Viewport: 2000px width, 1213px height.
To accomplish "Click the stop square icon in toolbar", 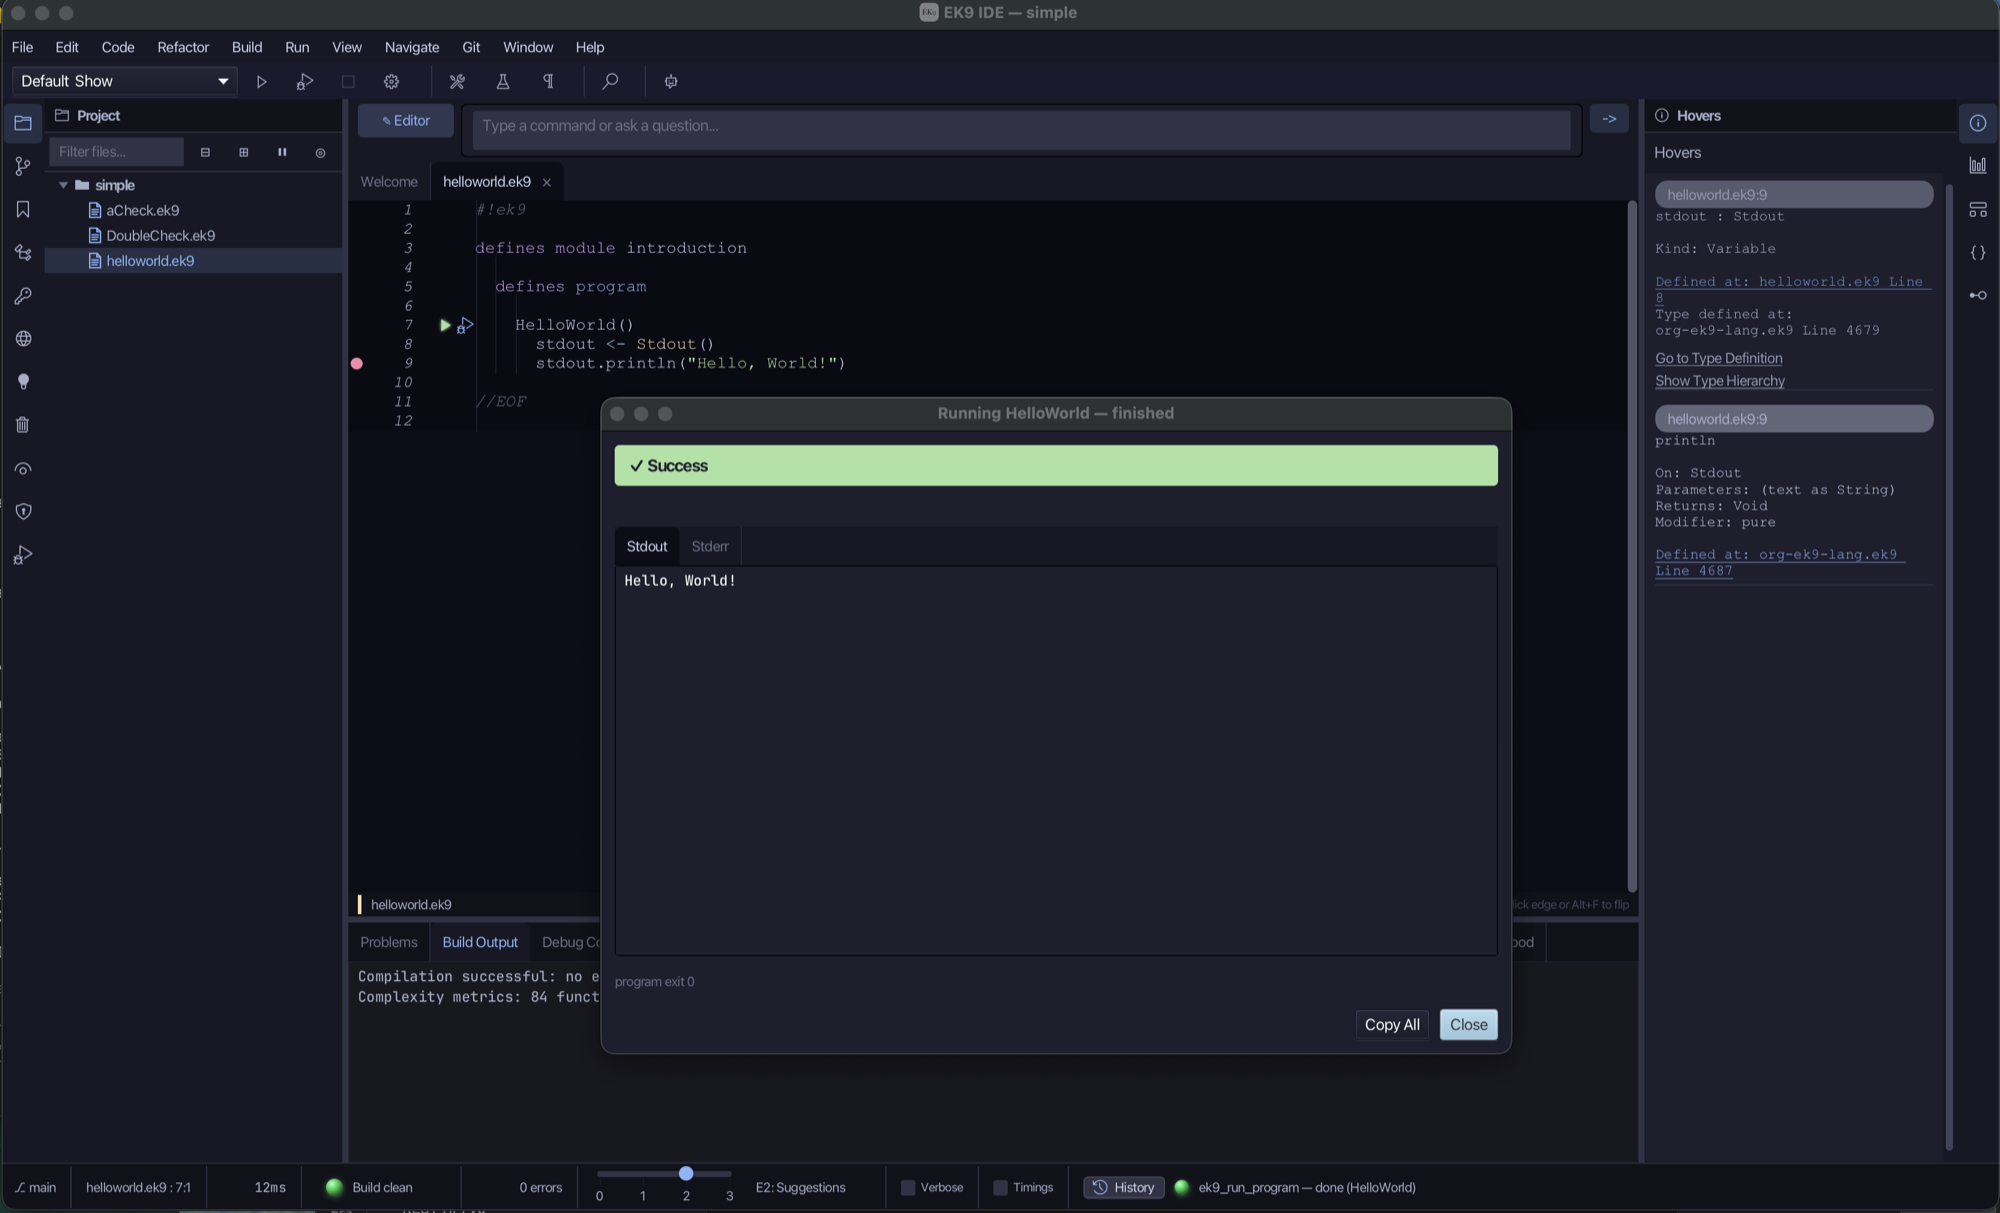I will coord(348,82).
